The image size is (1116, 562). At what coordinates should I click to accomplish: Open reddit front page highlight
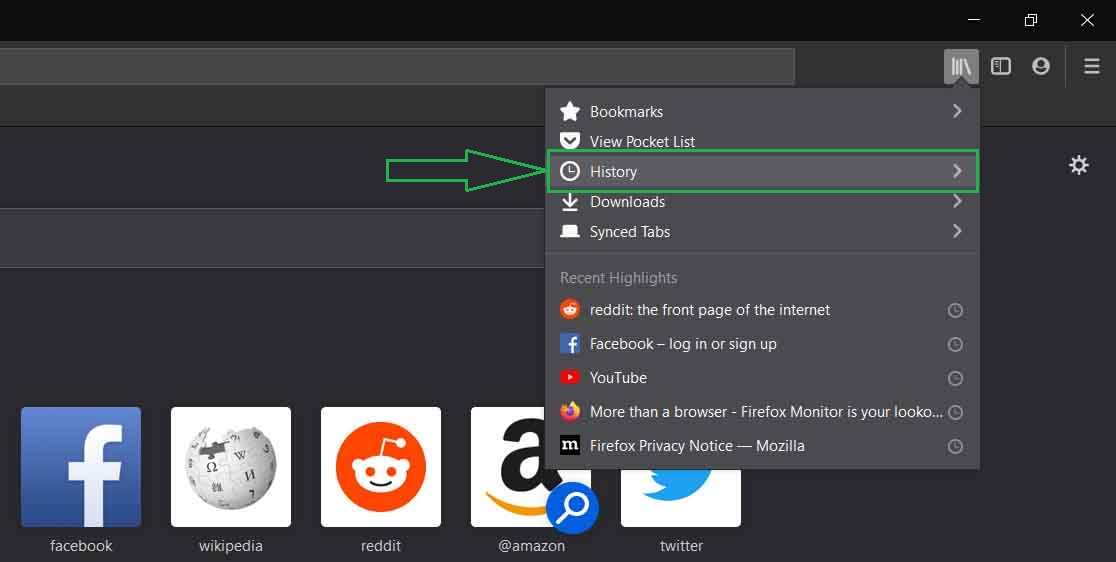709,310
